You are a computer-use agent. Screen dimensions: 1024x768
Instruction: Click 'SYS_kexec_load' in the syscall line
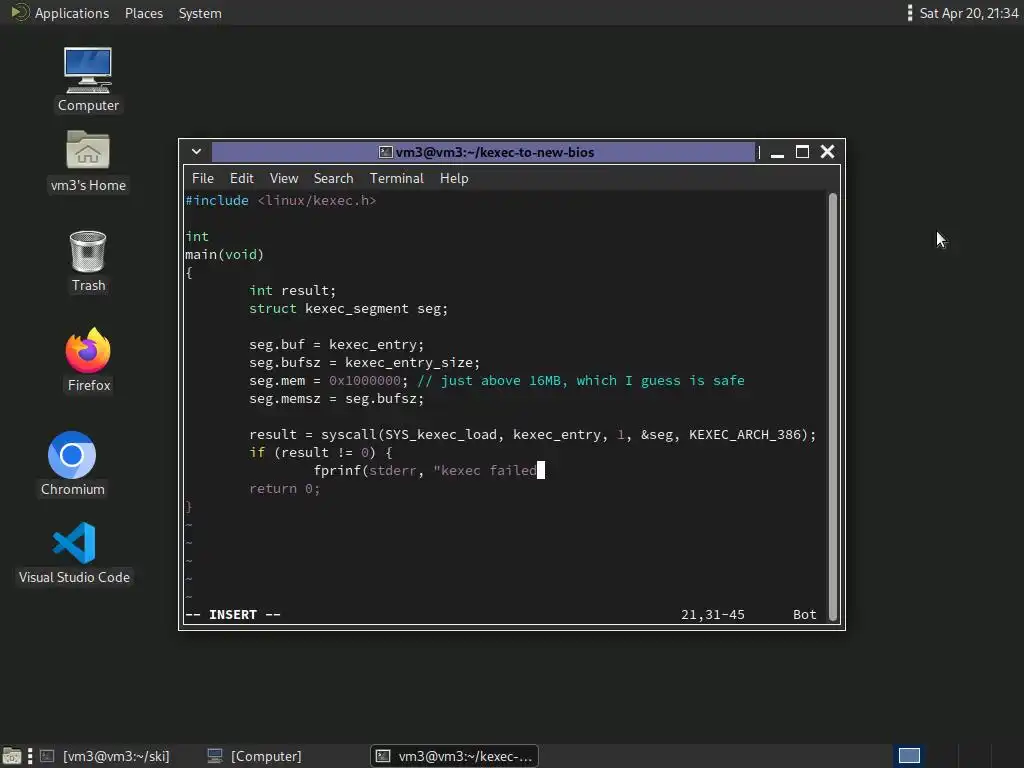point(440,435)
